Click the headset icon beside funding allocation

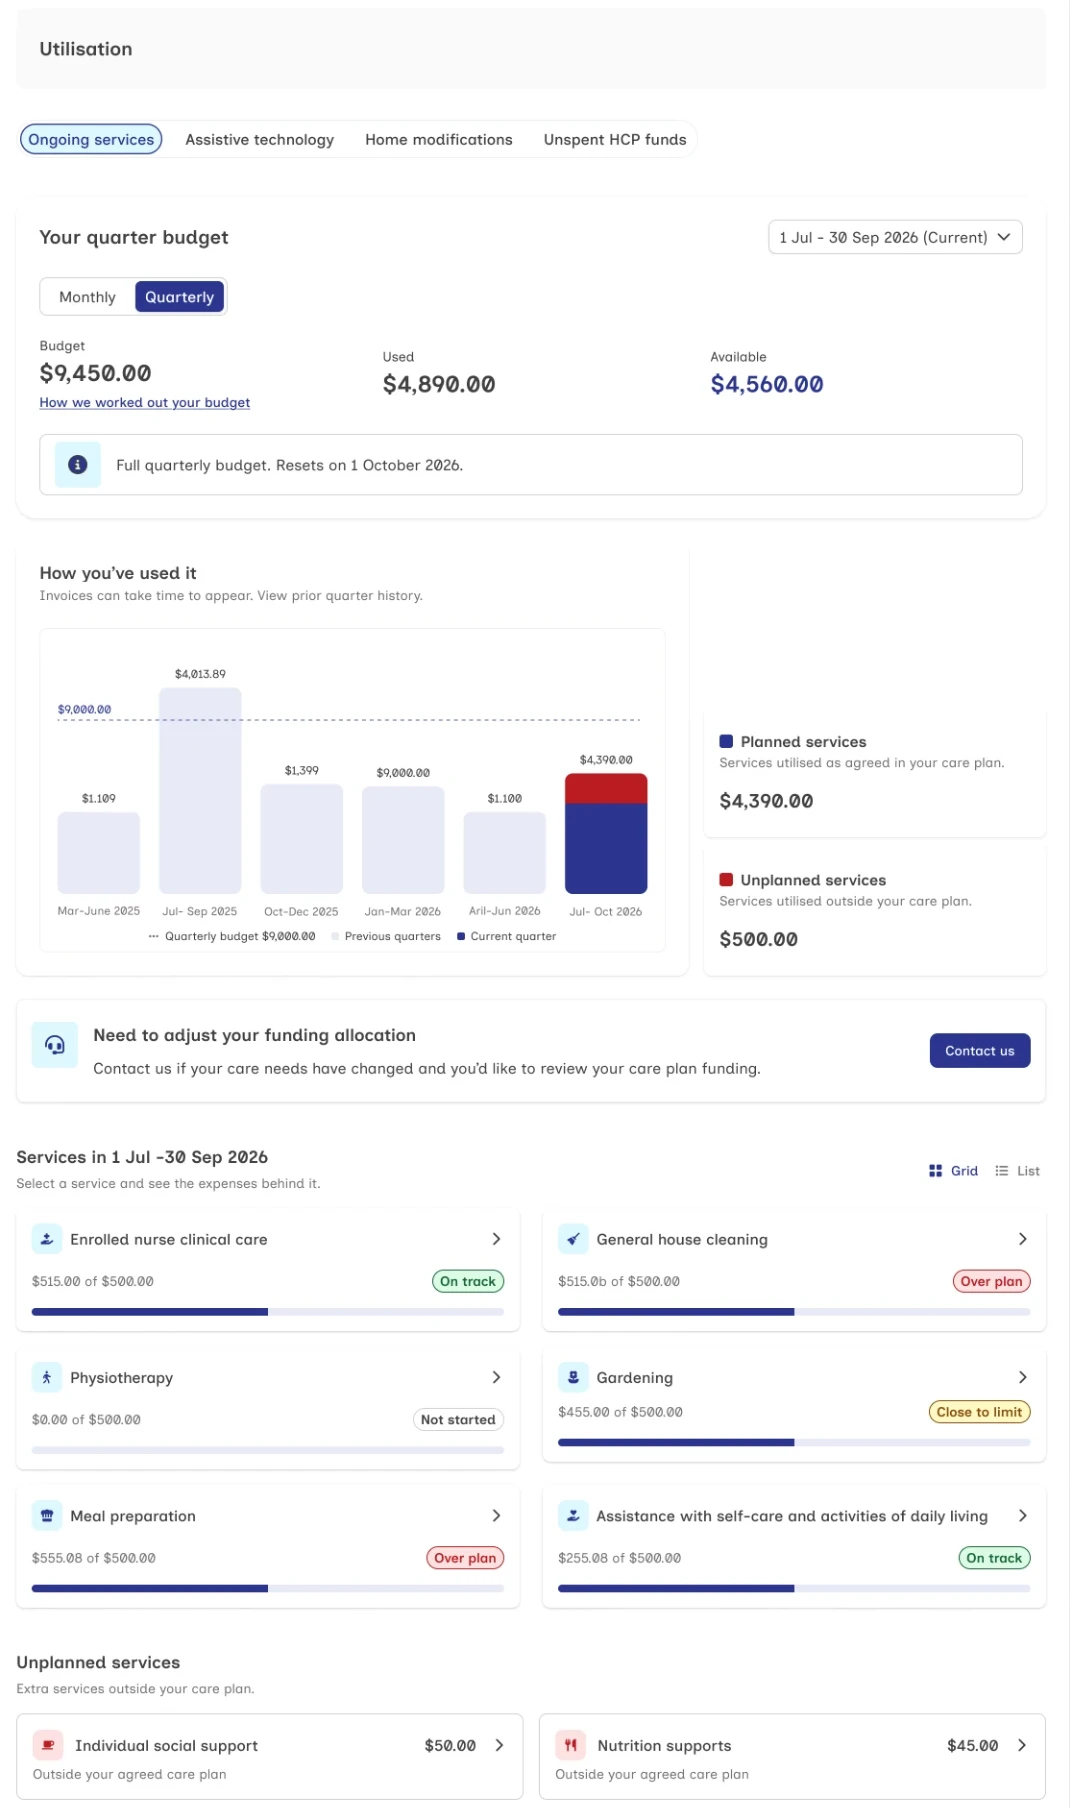click(55, 1045)
